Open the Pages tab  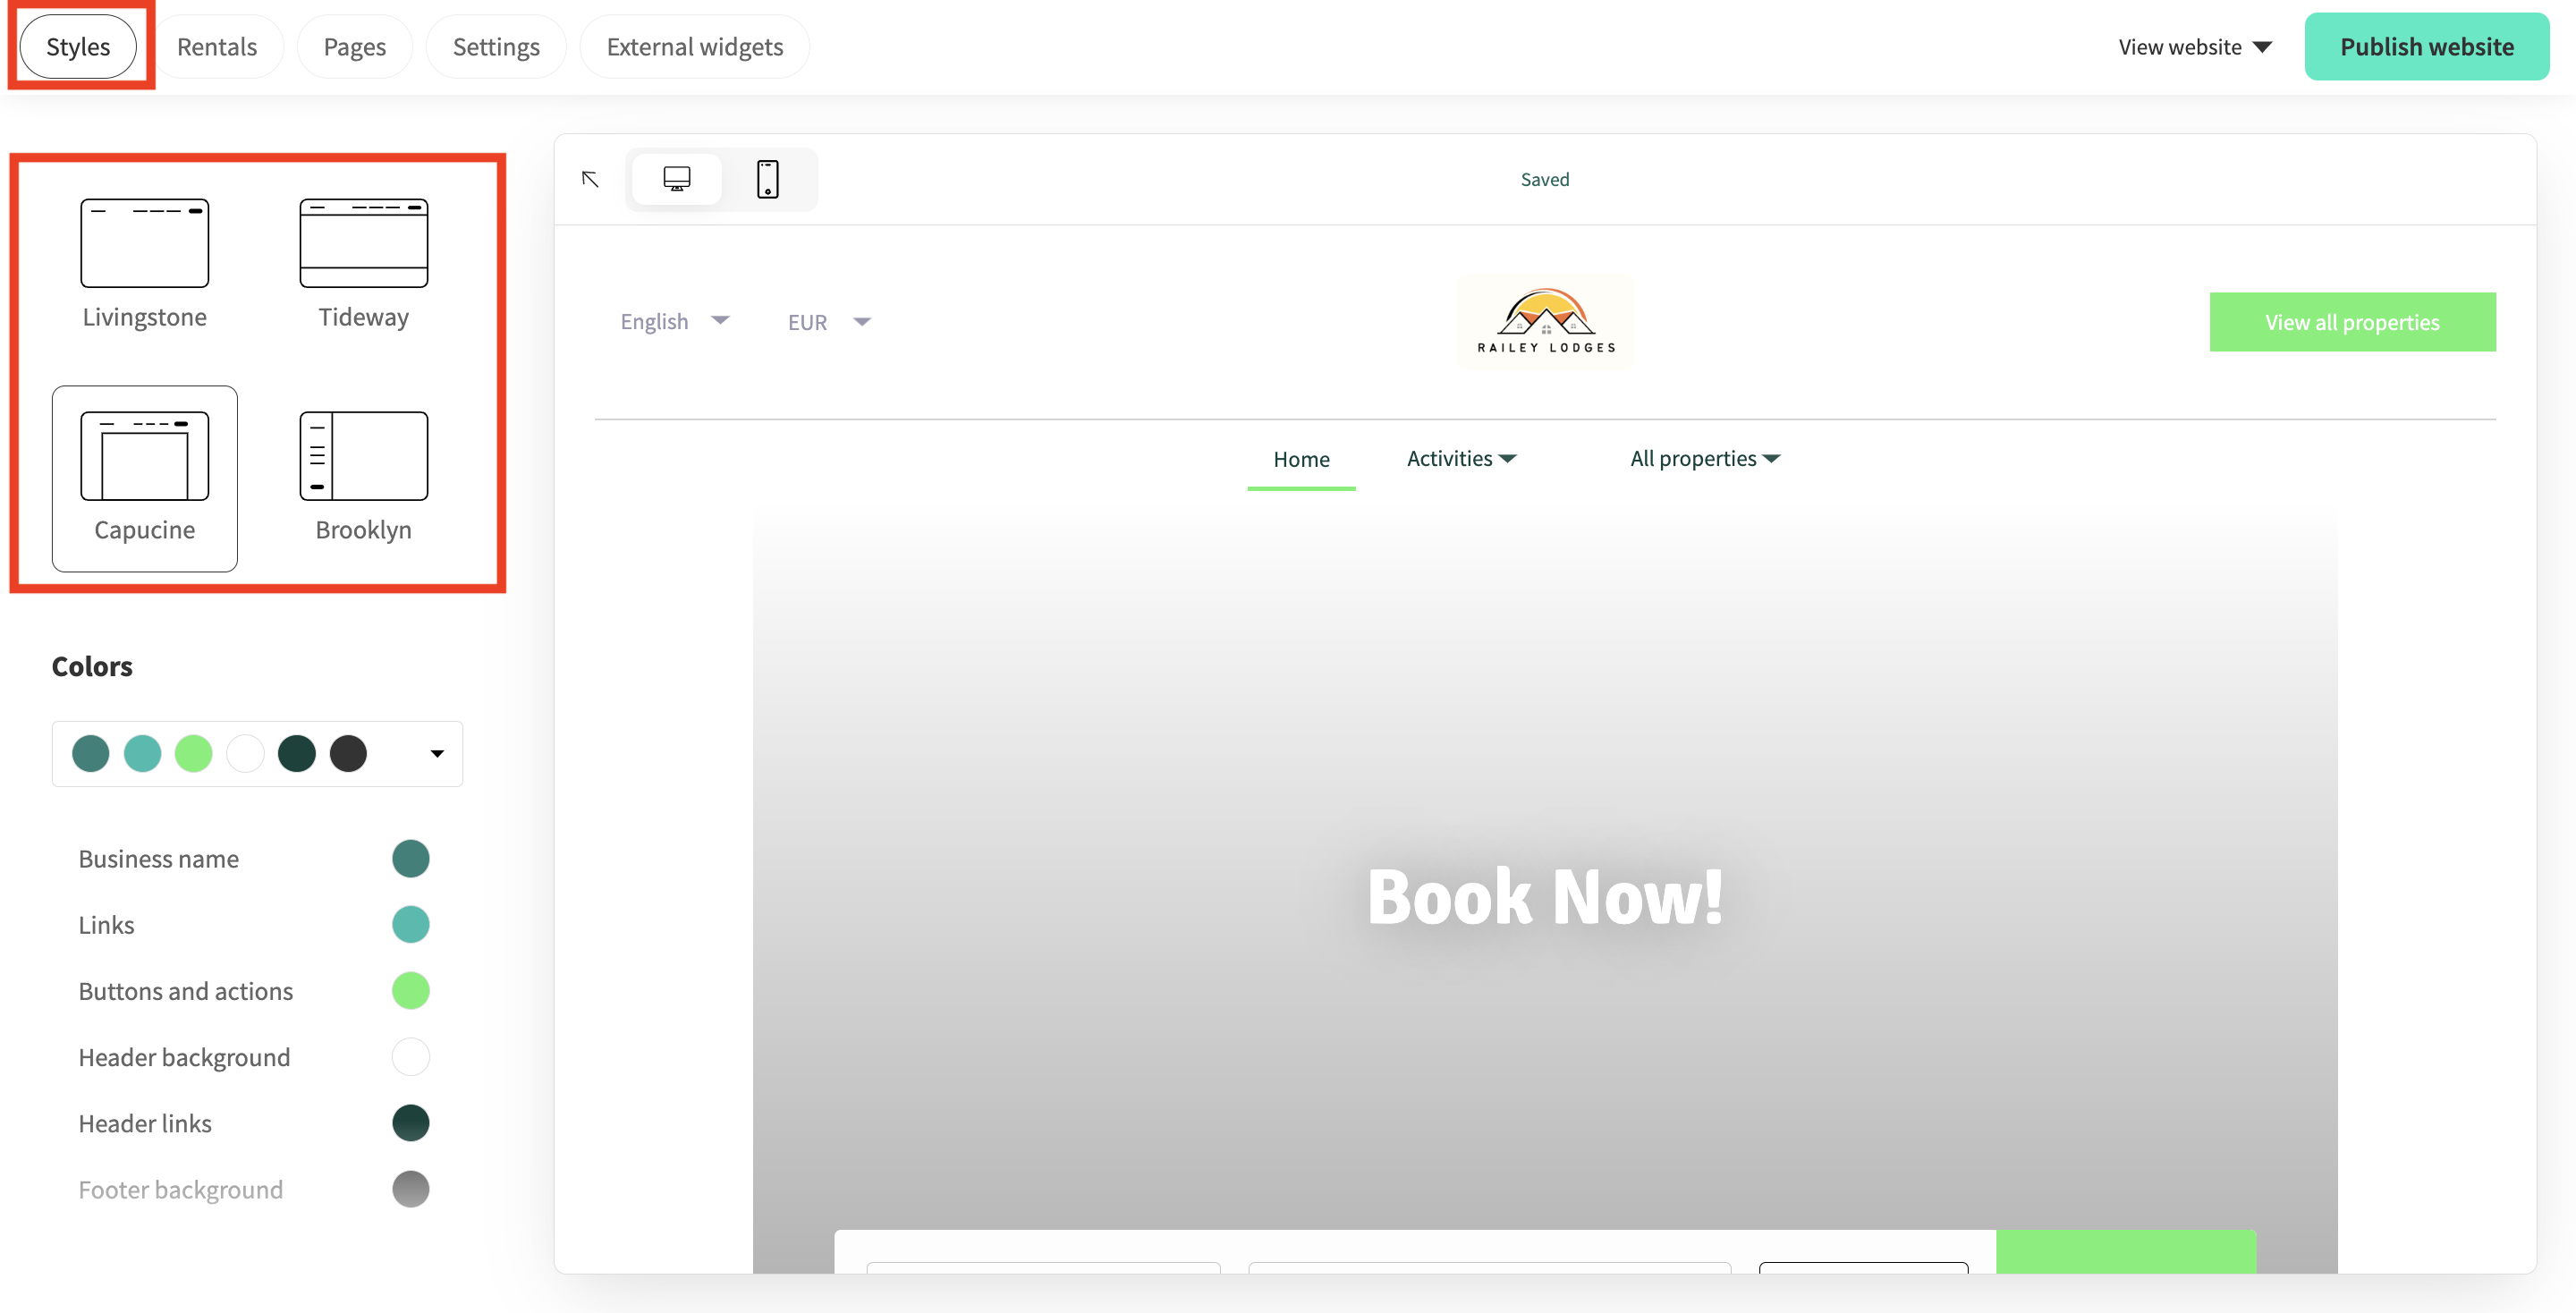click(x=354, y=46)
